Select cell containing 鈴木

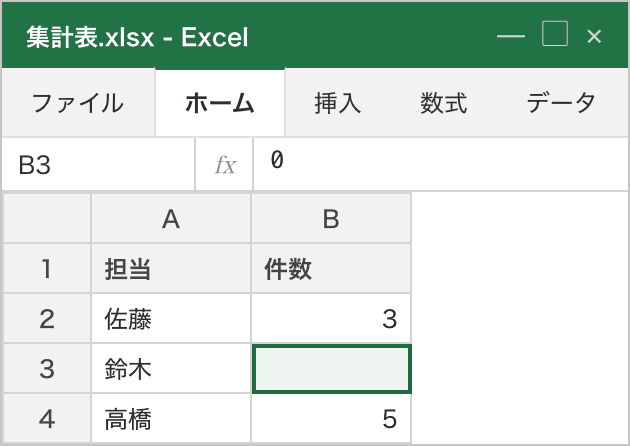pyautogui.click(x=171, y=368)
